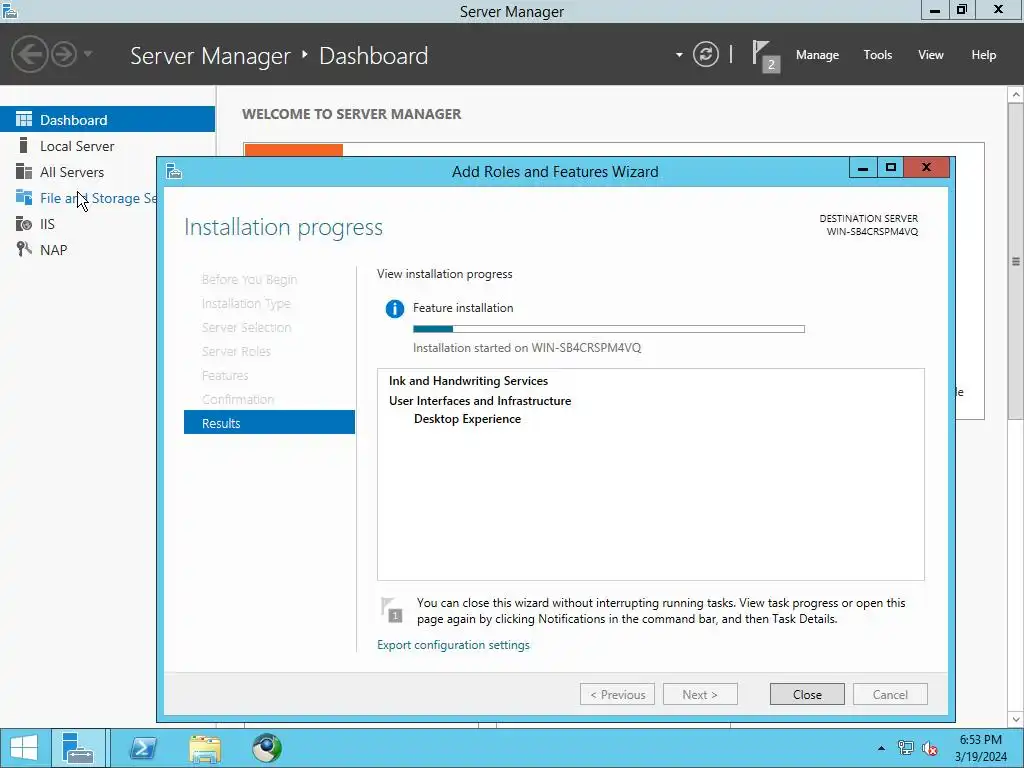Click the Previous button in the wizard
This screenshot has width=1024, height=768.
click(617, 694)
